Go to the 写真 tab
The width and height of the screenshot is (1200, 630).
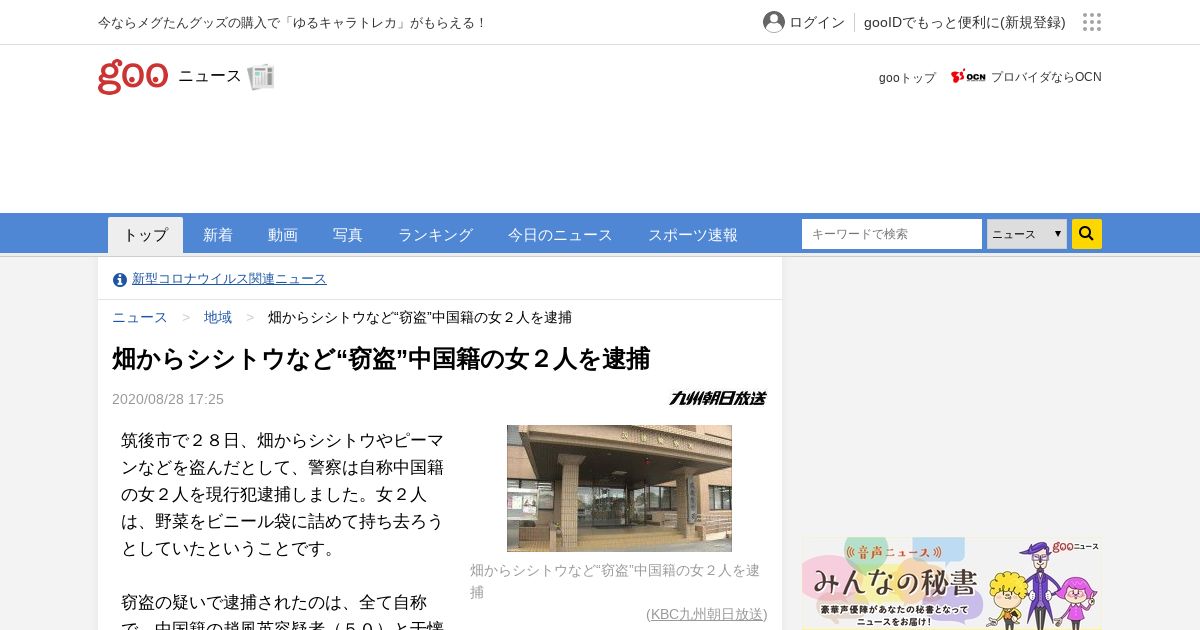pyautogui.click(x=348, y=235)
